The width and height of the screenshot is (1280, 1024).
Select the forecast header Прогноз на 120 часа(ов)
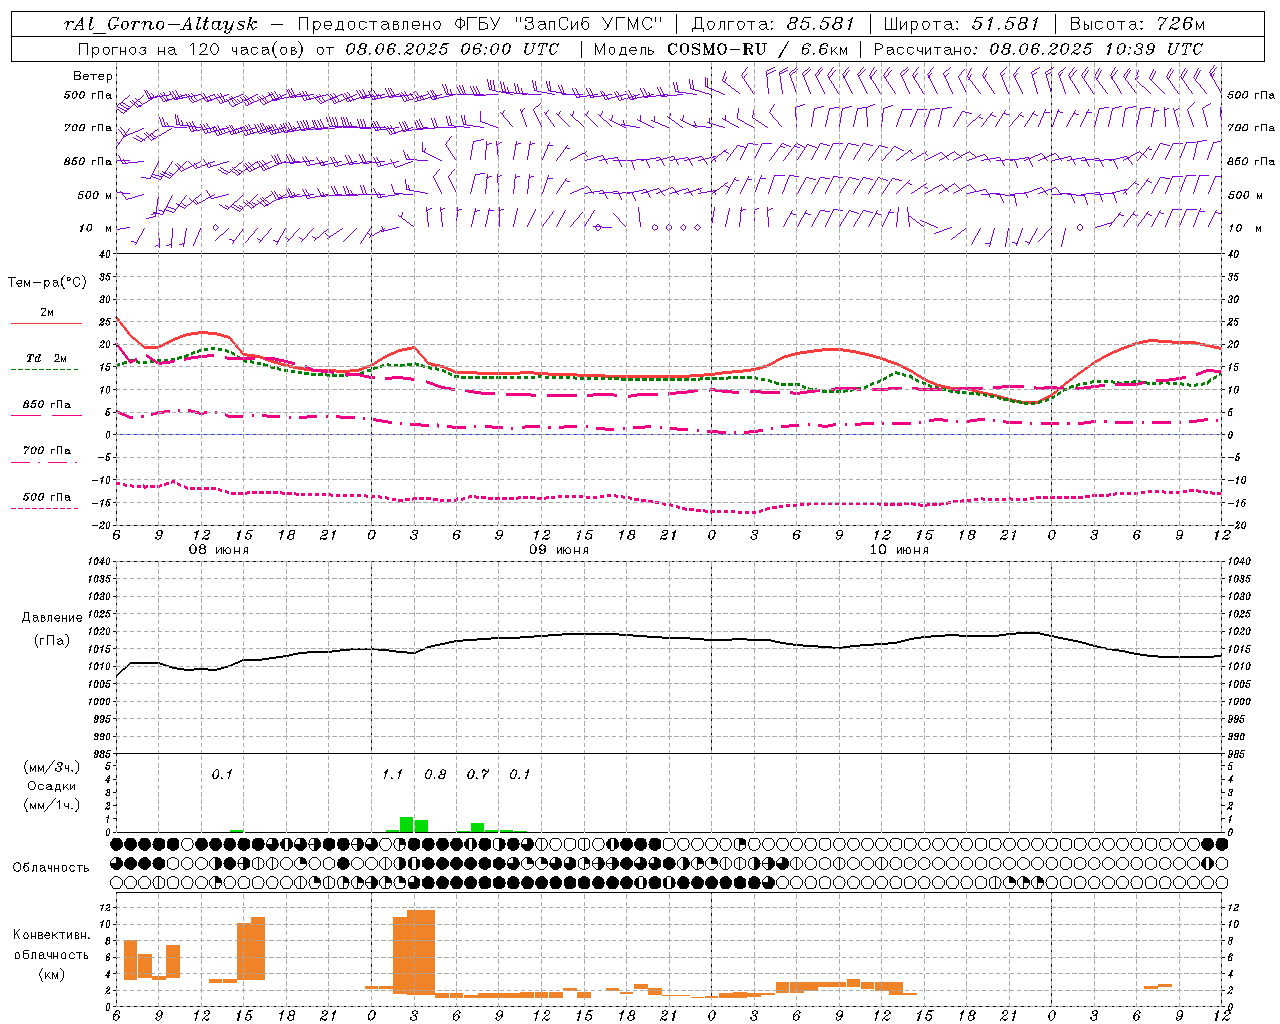tap(192, 49)
